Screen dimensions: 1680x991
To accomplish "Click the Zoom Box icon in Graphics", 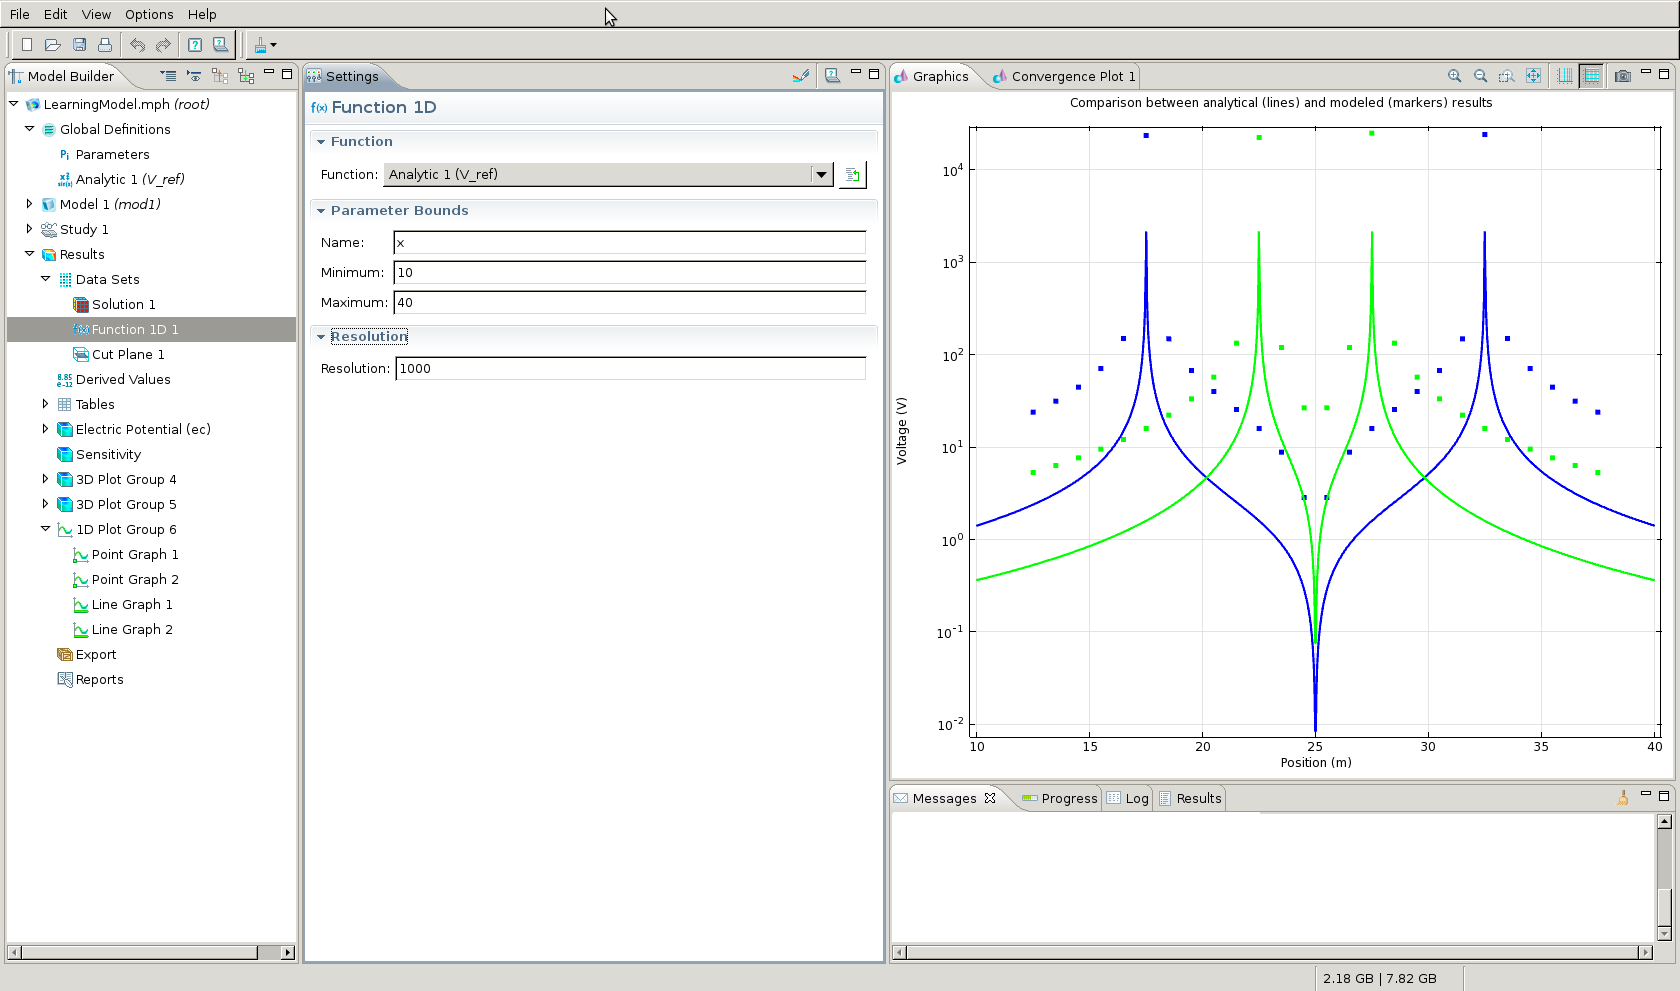I will 1506,76.
